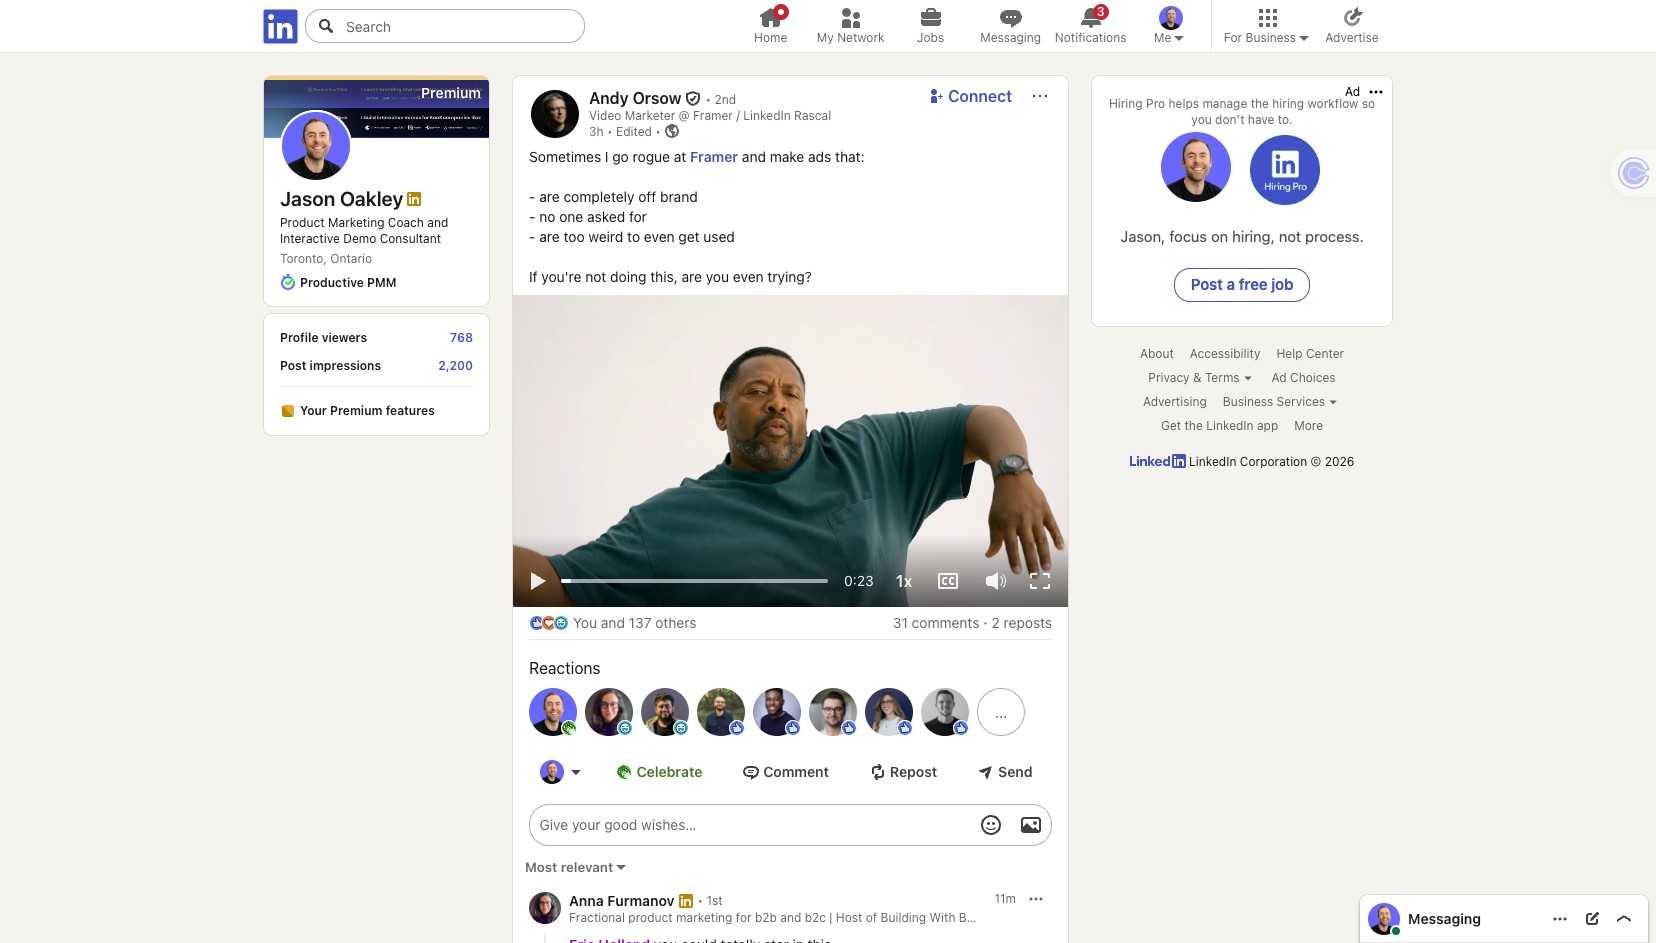Switch commenting identity dropdown

(561, 772)
